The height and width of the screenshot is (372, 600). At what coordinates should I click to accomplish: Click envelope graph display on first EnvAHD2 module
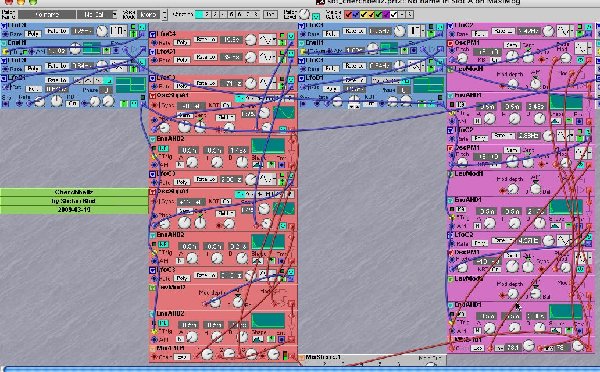(268, 147)
